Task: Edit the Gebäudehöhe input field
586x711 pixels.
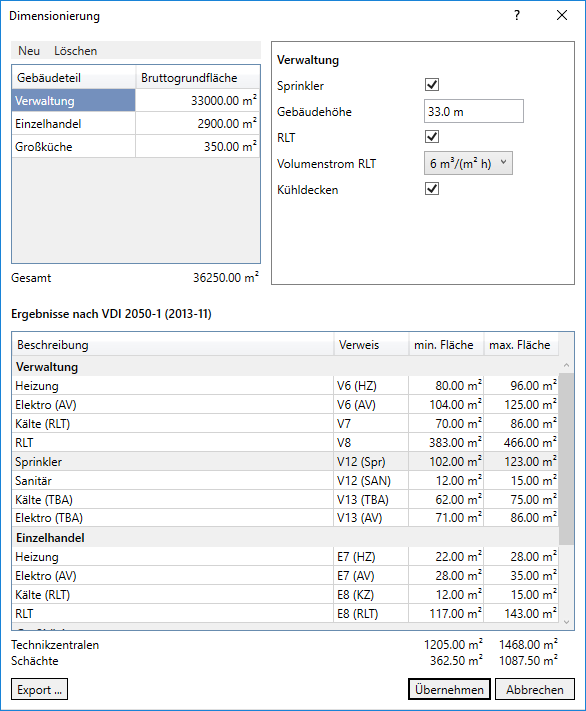Action: (x=474, y=112)
